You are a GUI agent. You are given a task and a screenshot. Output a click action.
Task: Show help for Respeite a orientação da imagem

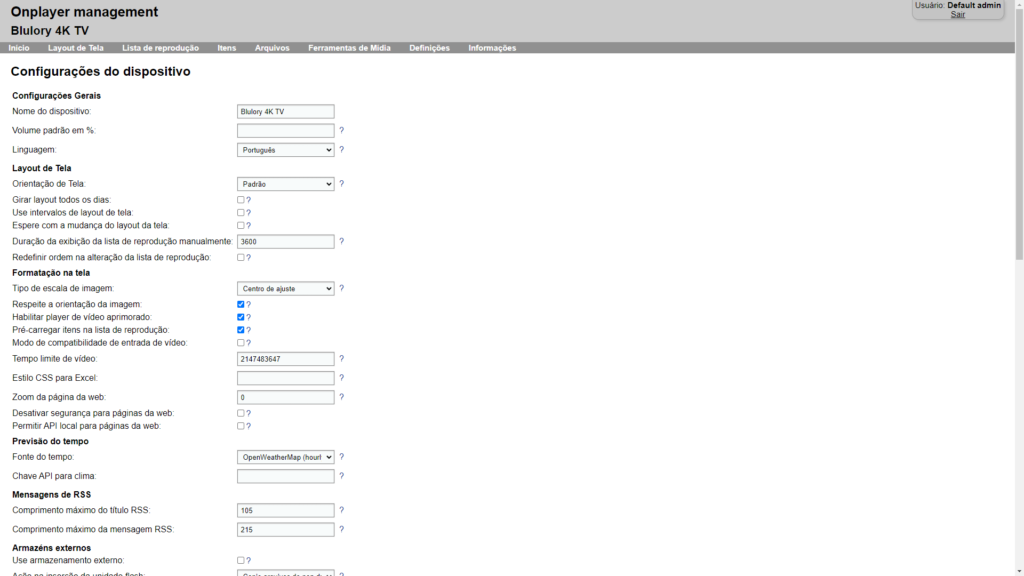tap(248, 304)
